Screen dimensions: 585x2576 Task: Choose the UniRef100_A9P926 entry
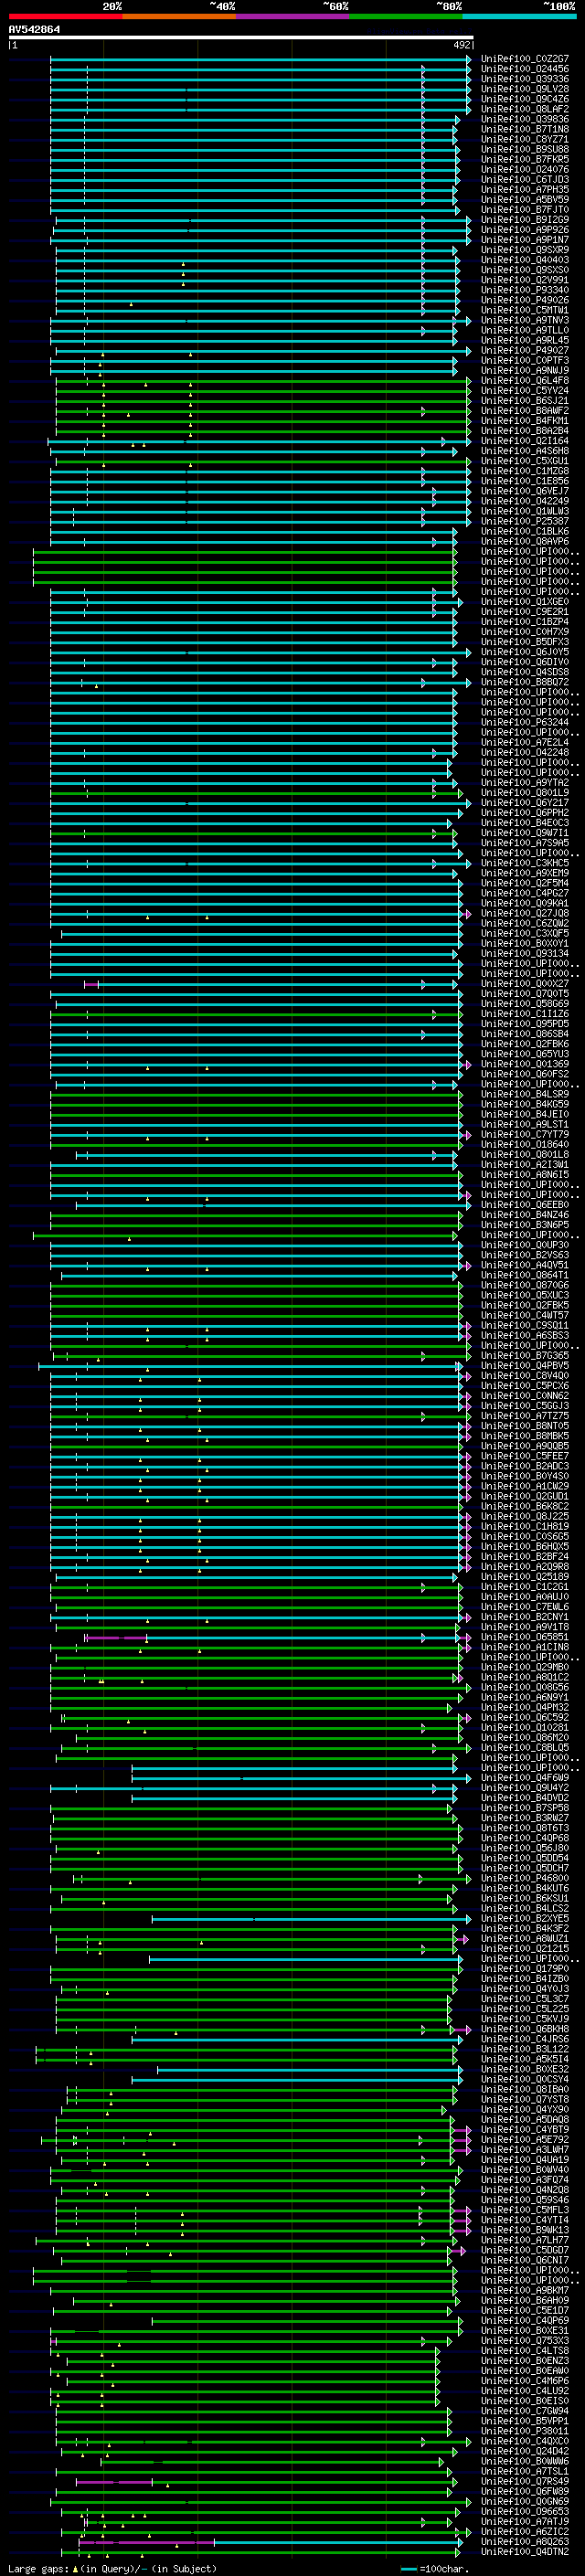525,230
